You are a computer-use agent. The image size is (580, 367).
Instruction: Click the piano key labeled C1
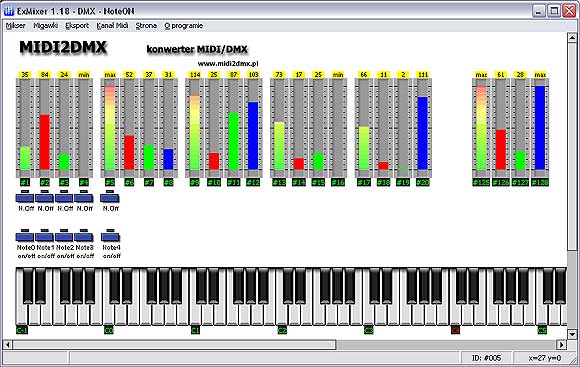195,314
